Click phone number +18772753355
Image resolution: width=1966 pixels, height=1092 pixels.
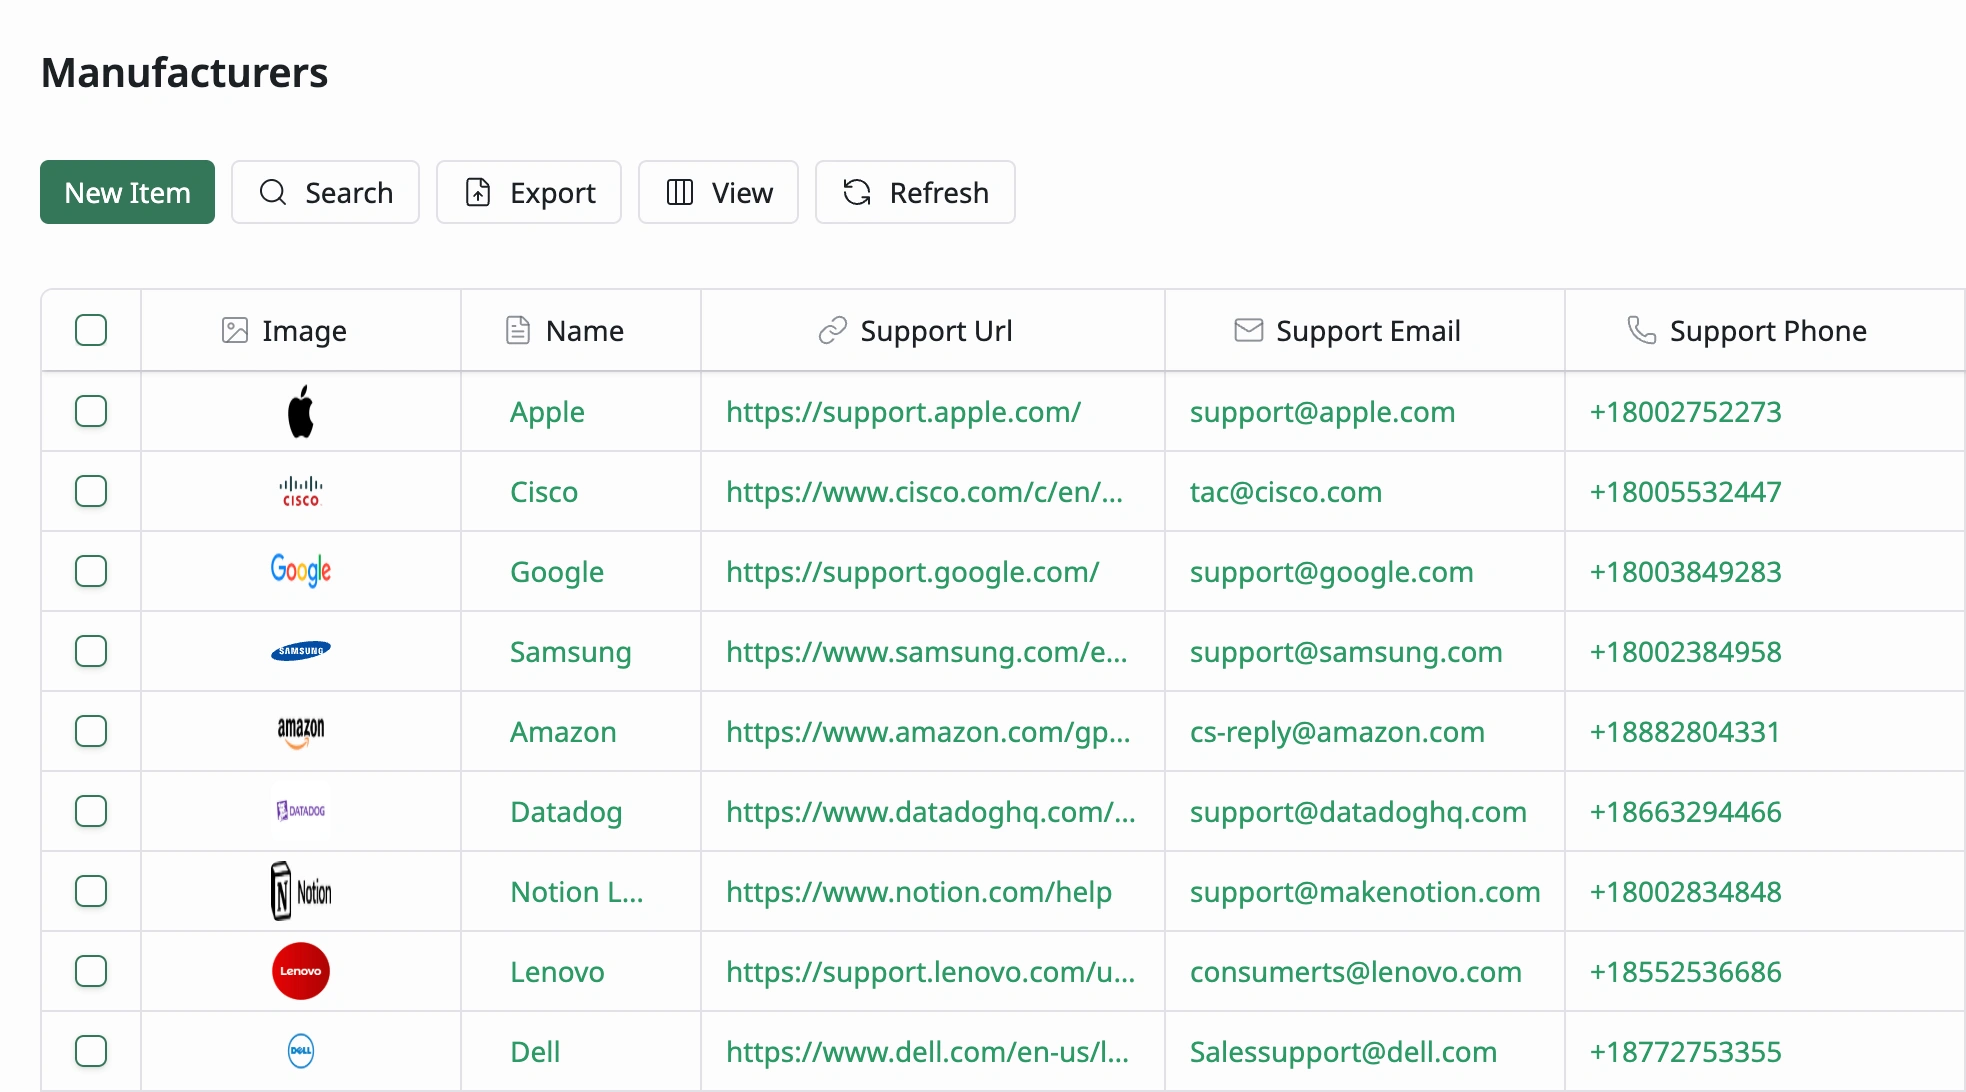[1686, 1052]
